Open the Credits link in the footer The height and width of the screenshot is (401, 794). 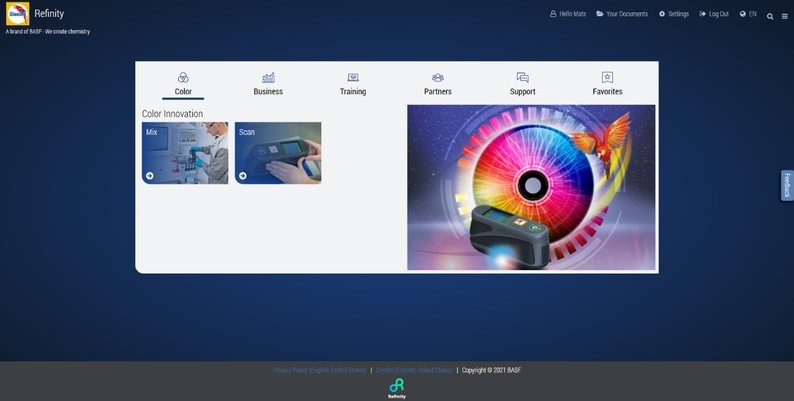pyautogui.click(x=414, y=370)
